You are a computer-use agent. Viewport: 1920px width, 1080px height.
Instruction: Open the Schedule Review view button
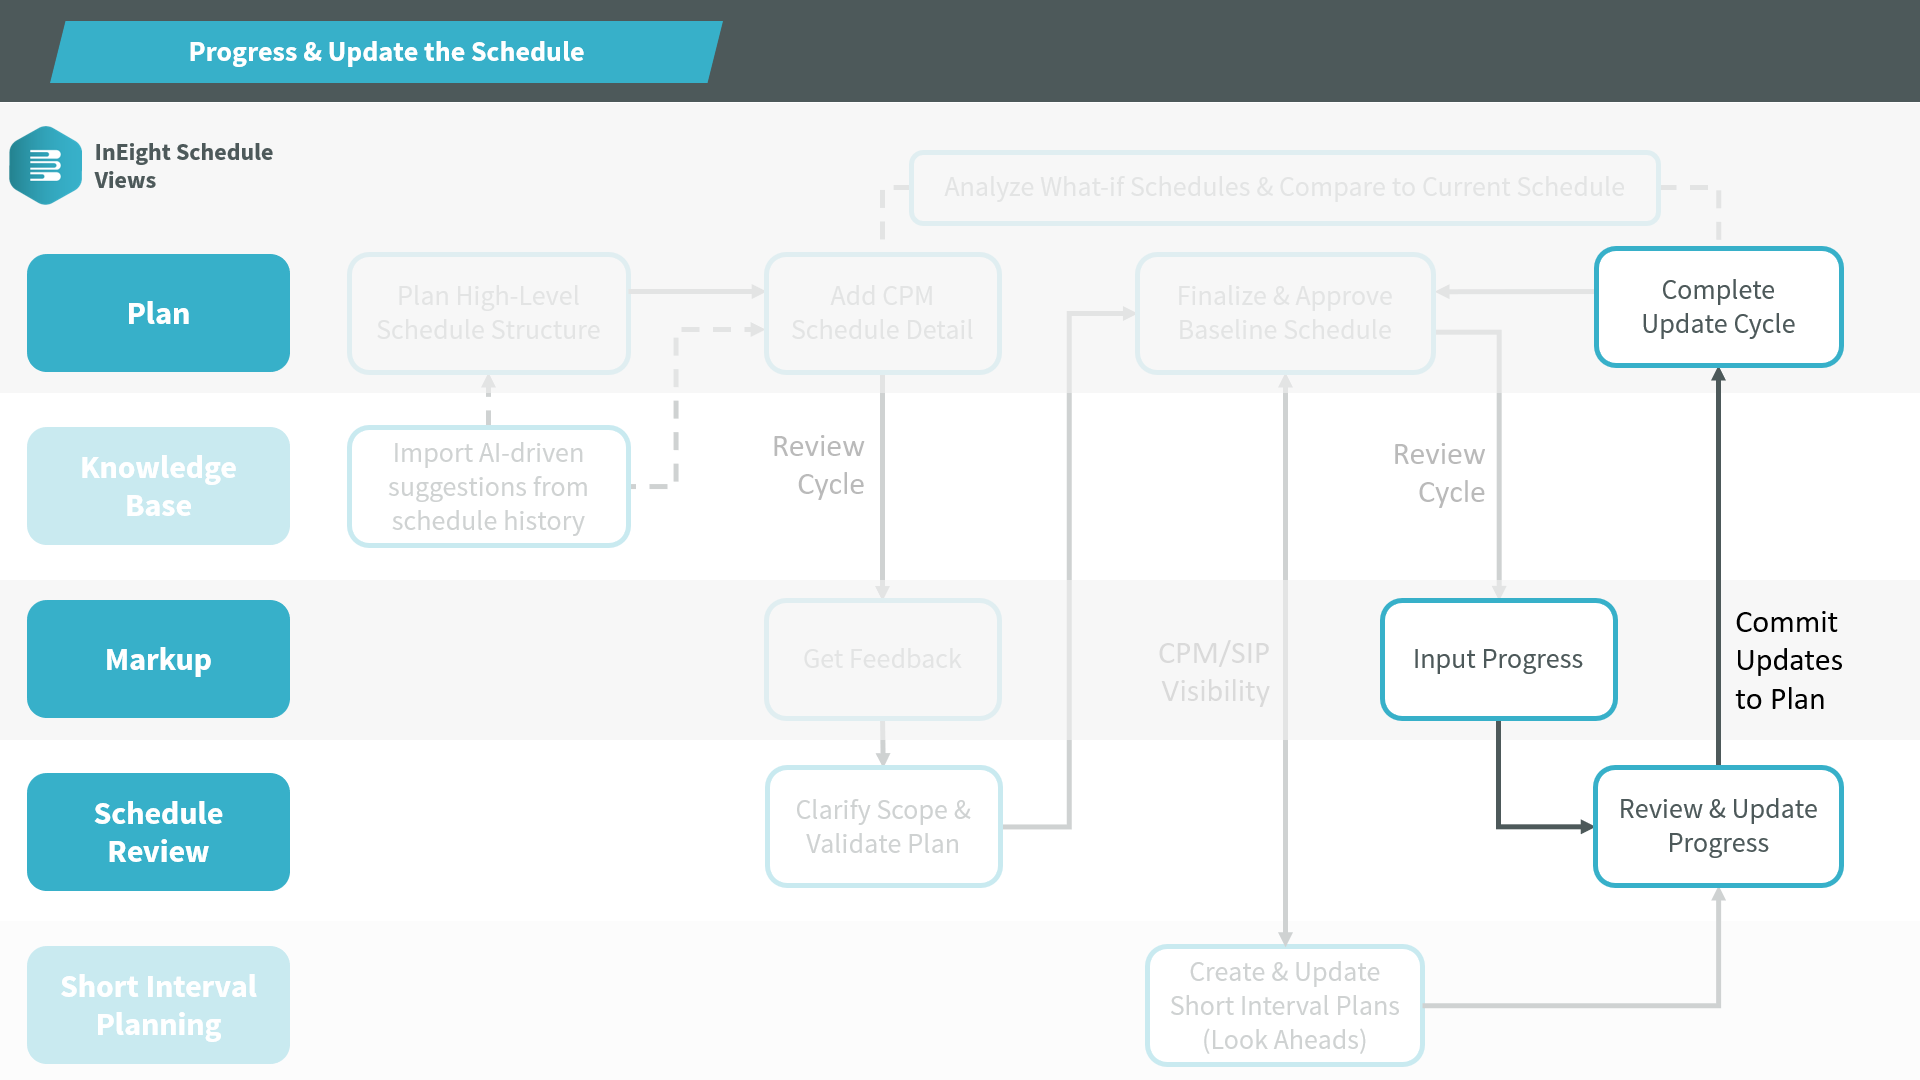click(158, 832)
